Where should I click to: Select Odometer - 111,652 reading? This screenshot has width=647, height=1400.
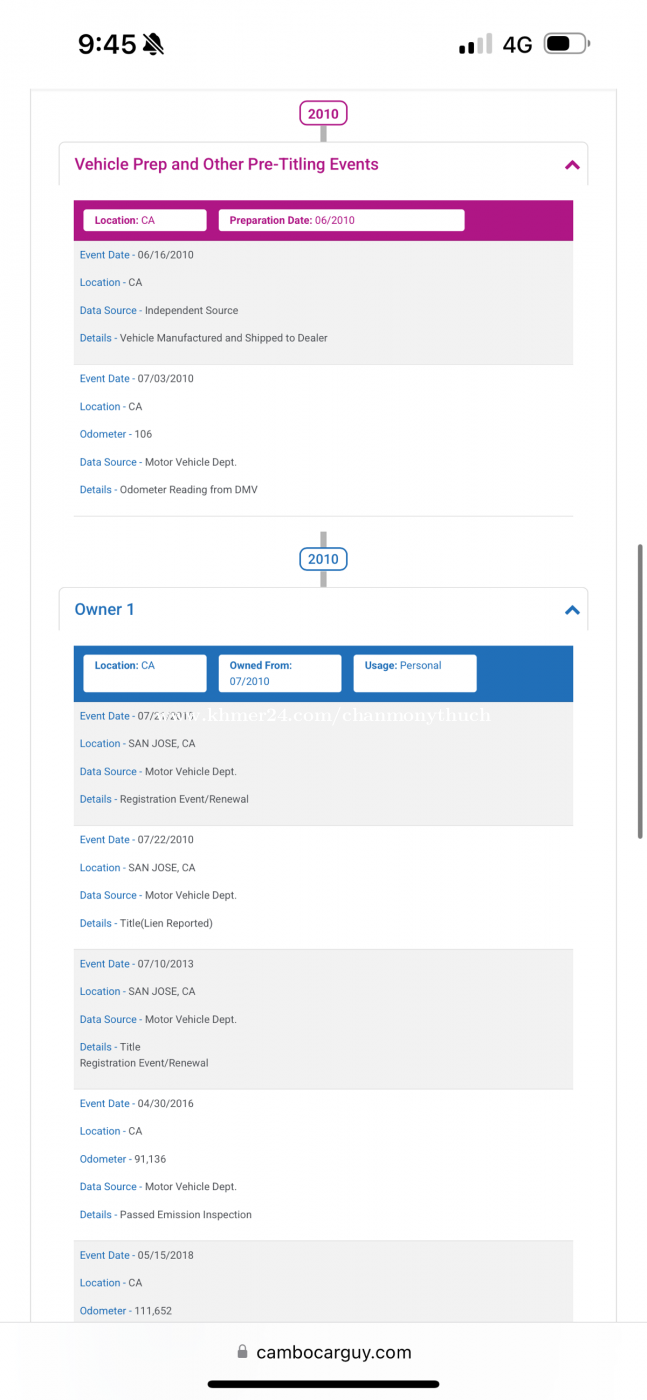126,1311
